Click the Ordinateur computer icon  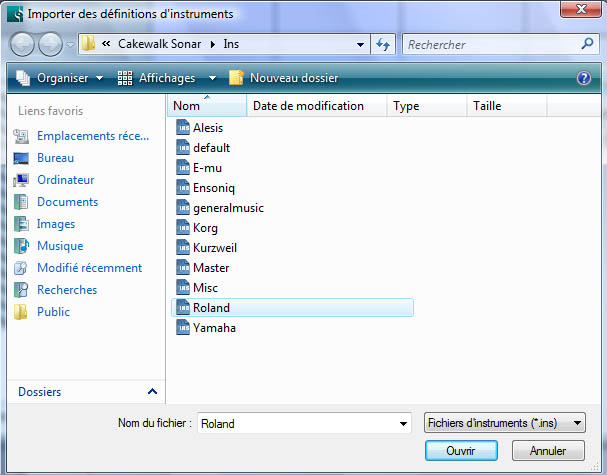coord(21,180)
